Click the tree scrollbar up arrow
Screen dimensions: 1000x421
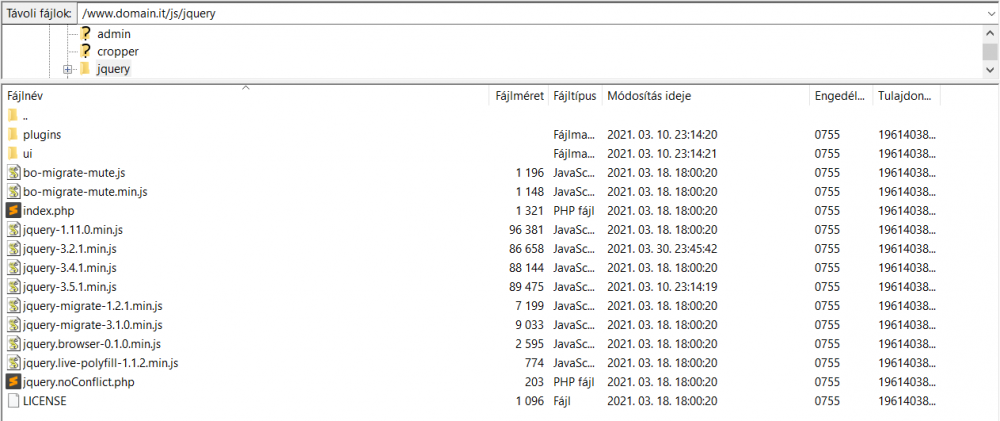(990, 33)
